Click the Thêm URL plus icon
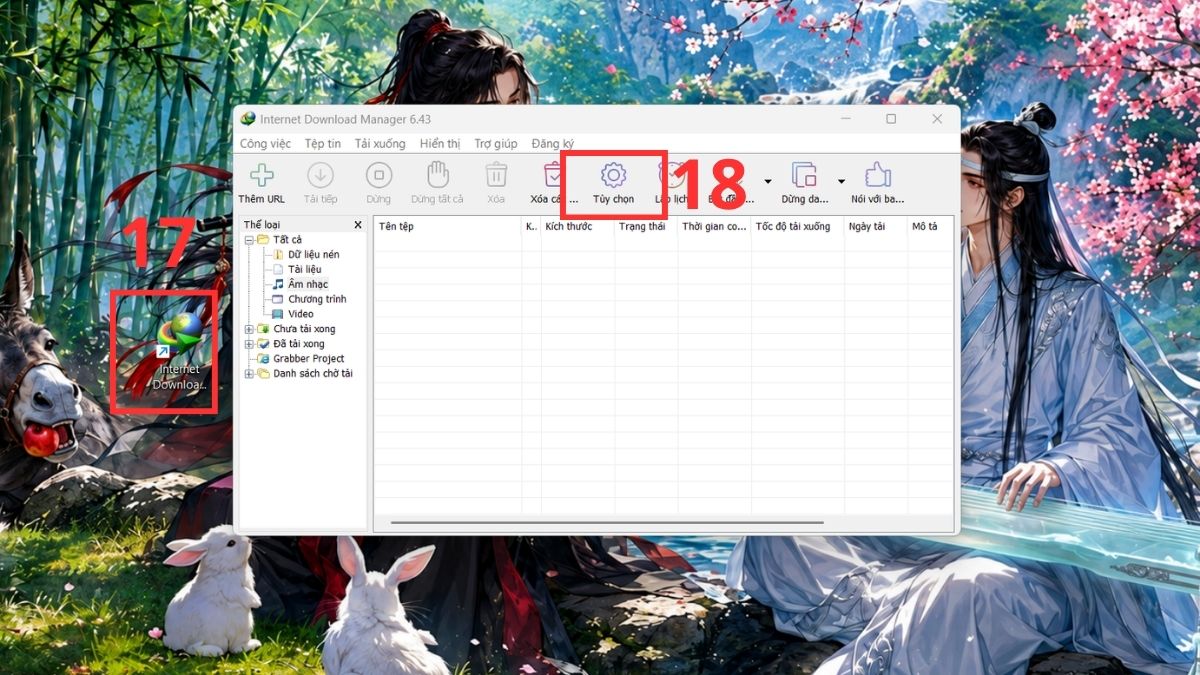 [x=262, y=175]
